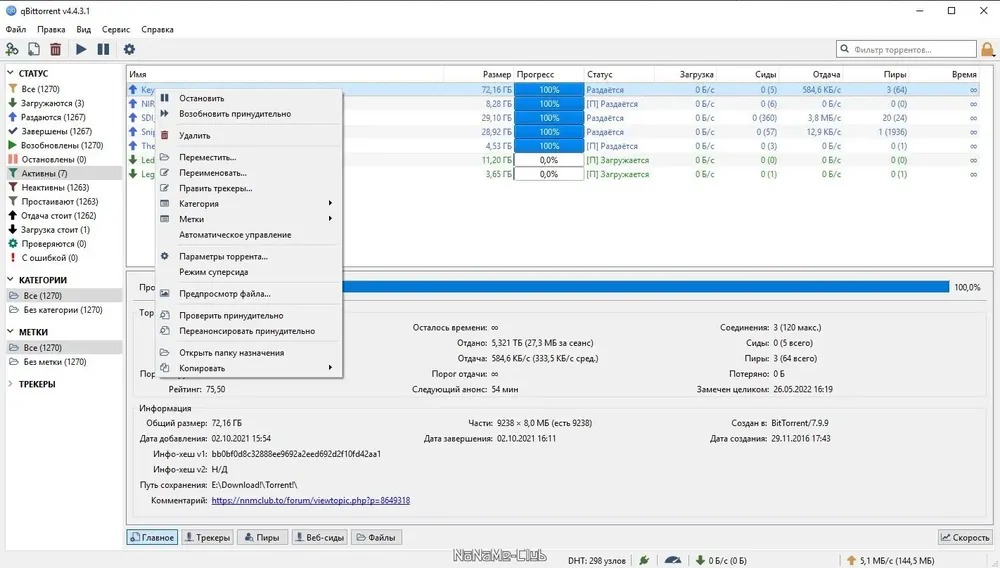The width and height of the screenshot is (1000, 568).
Task: Click the pencil icon beside Править трекеры
Action: 165,188
